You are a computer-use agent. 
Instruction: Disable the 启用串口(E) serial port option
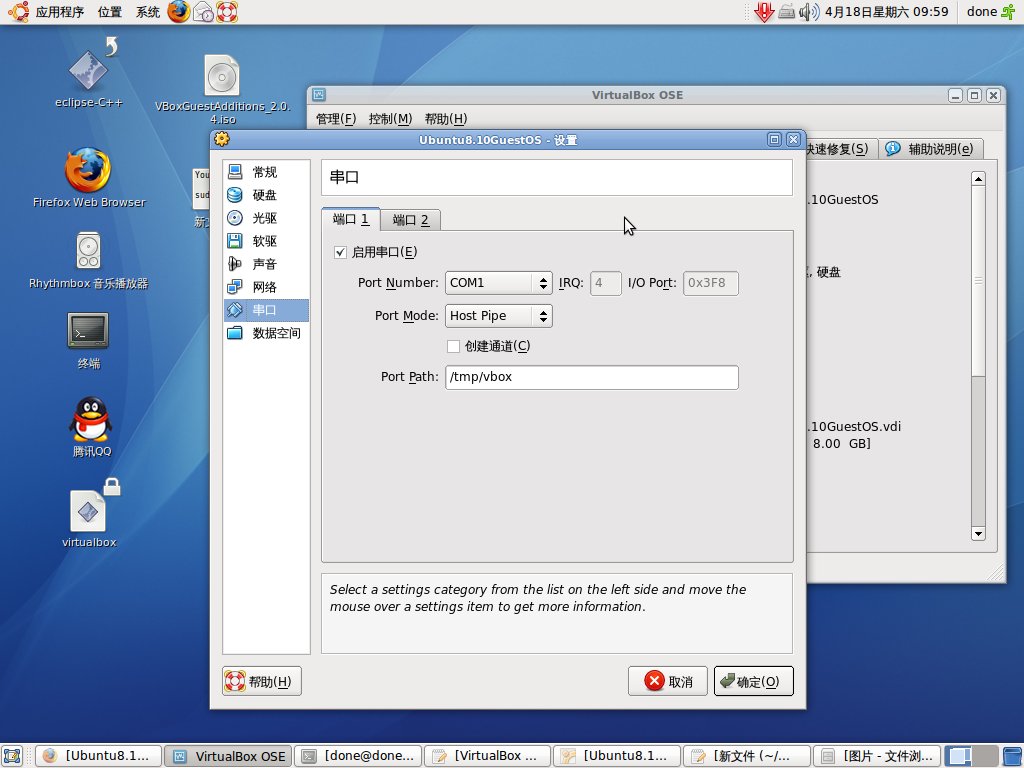341,252
